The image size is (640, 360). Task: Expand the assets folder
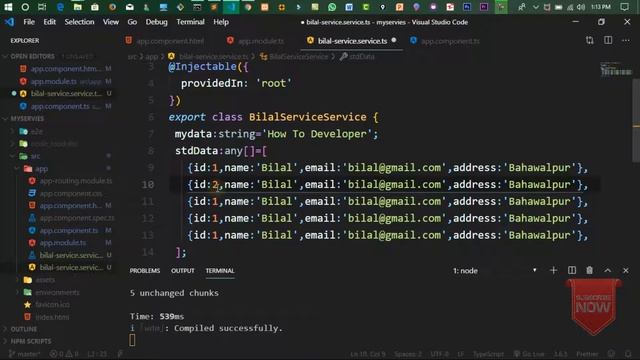pos(45,280)
